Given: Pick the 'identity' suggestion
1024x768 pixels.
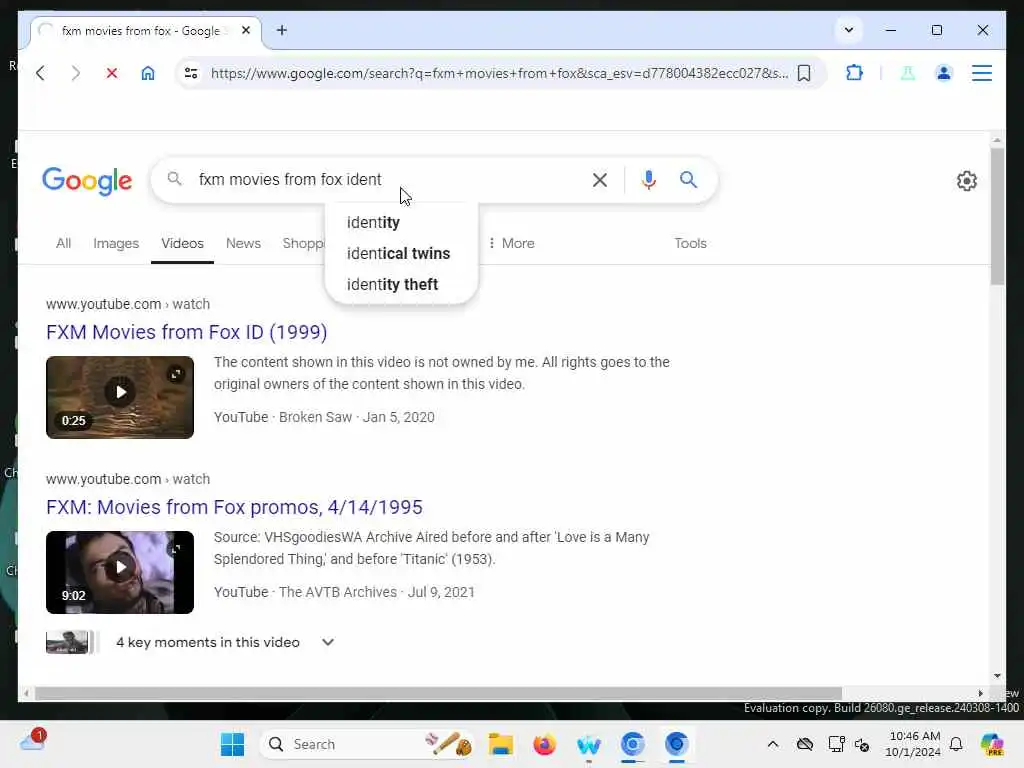Looking at the screenshot, I should [x=373, y=223].
